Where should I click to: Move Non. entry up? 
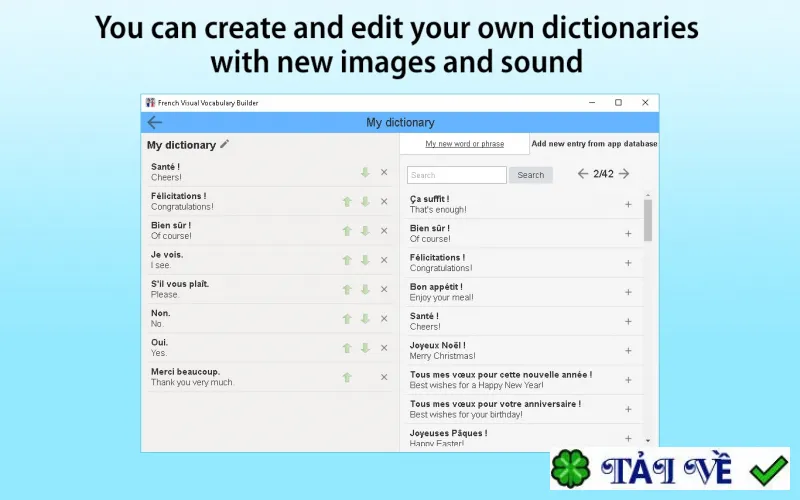point(347,318)
